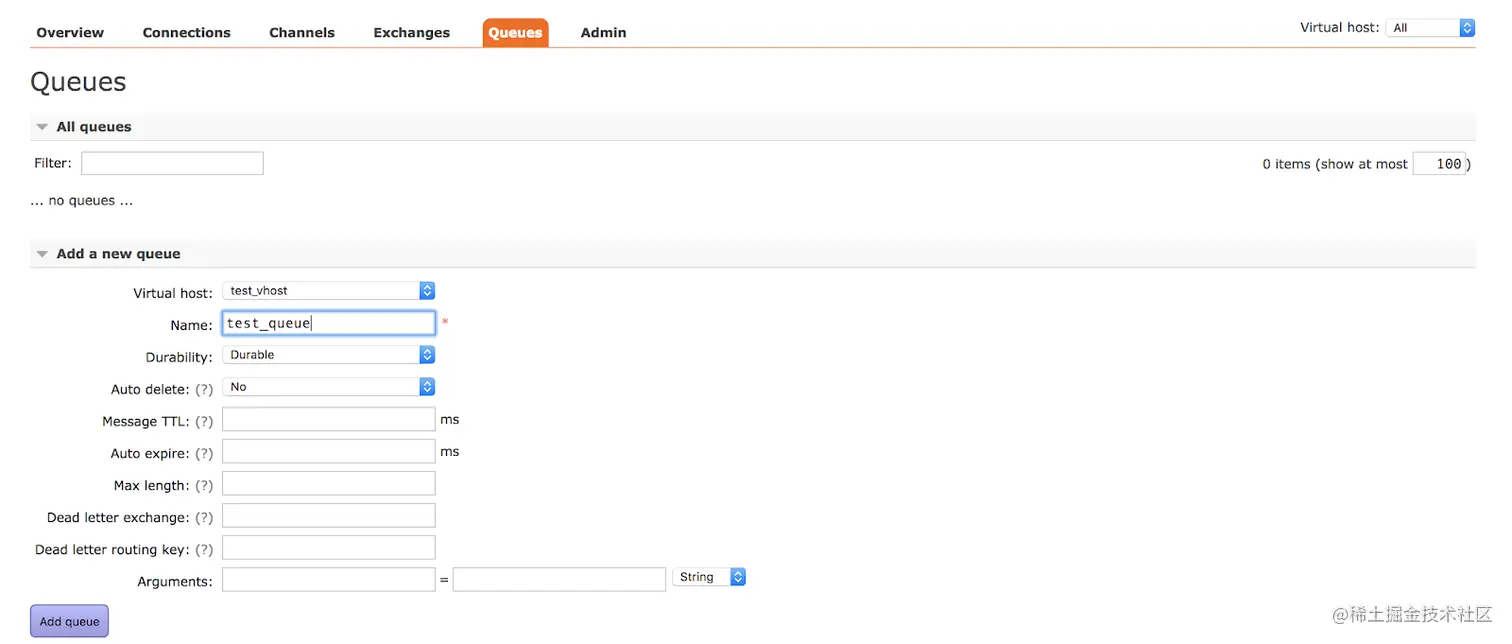Screen dimensions: 1512x644
Task: Click the Queues page heading
Action: click(x=78, y=81)
